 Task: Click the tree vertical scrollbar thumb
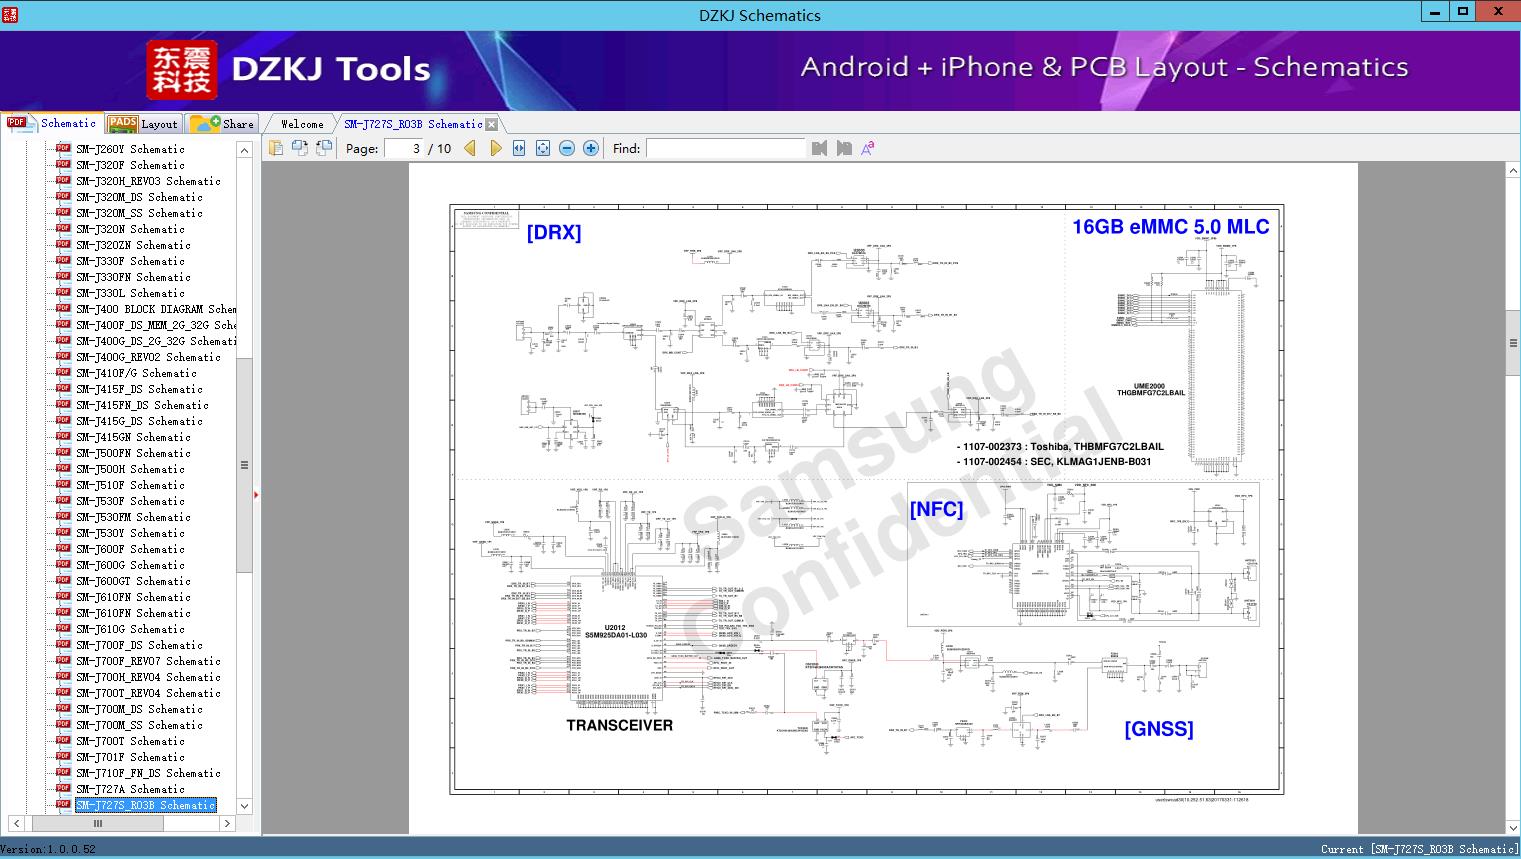[244, 465]
